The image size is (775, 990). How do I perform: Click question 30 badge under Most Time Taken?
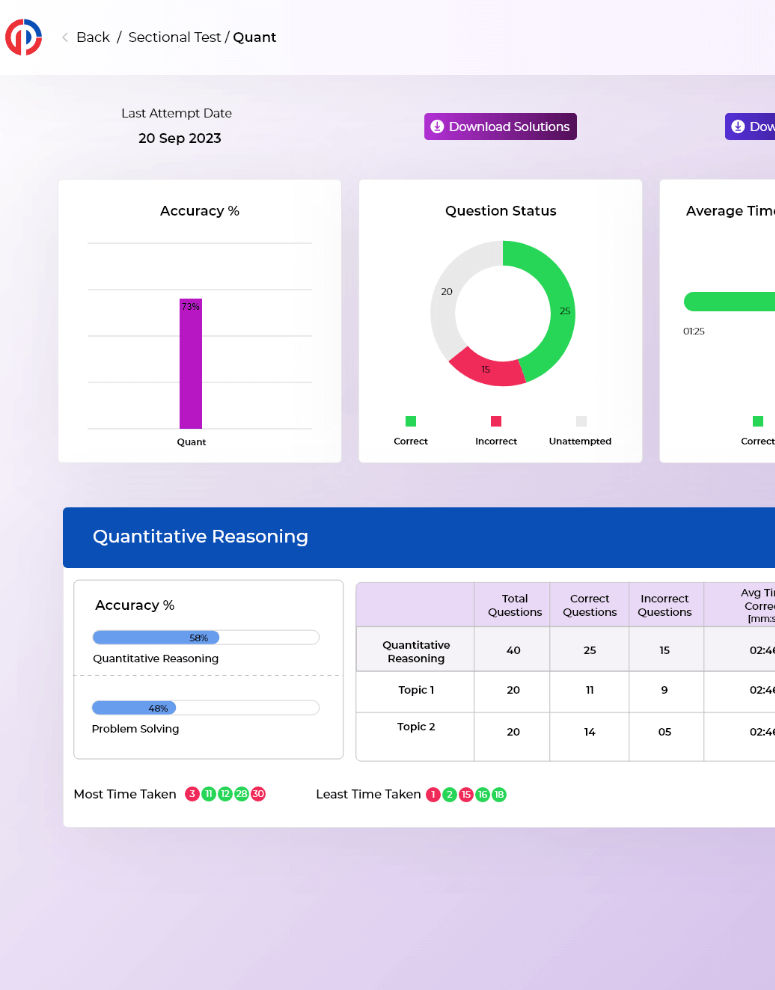[258, 794]
